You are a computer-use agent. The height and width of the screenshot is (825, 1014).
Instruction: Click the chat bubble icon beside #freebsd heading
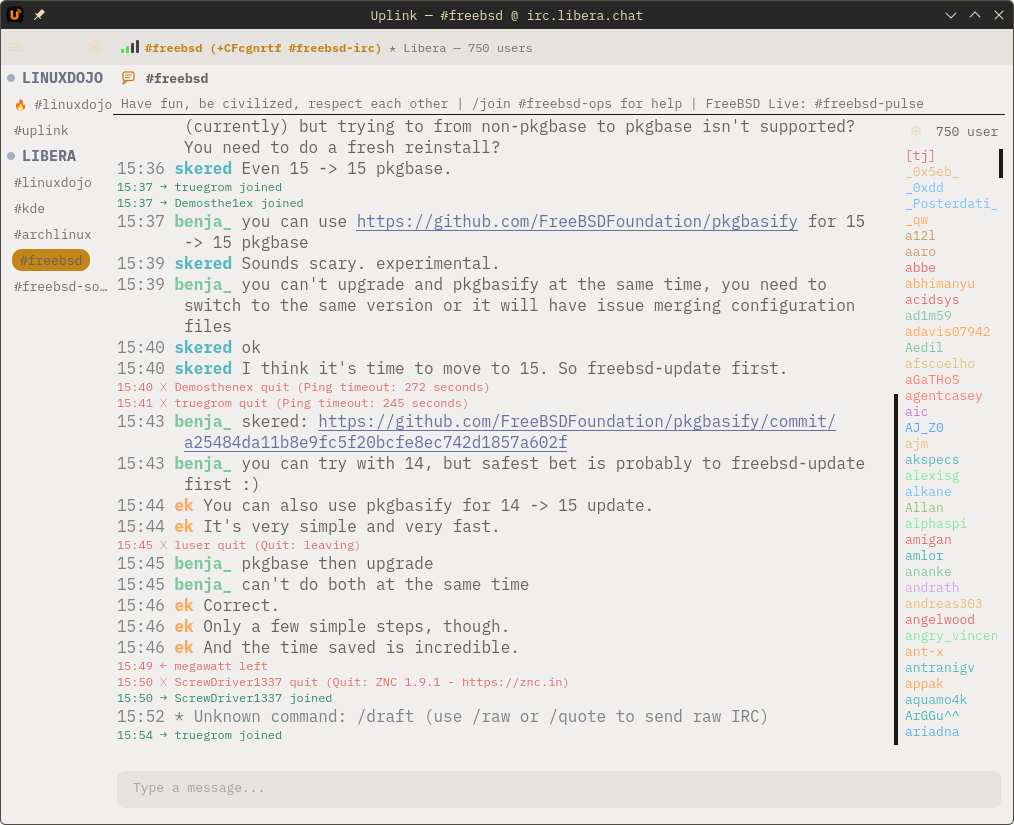(x=128, y=78)
